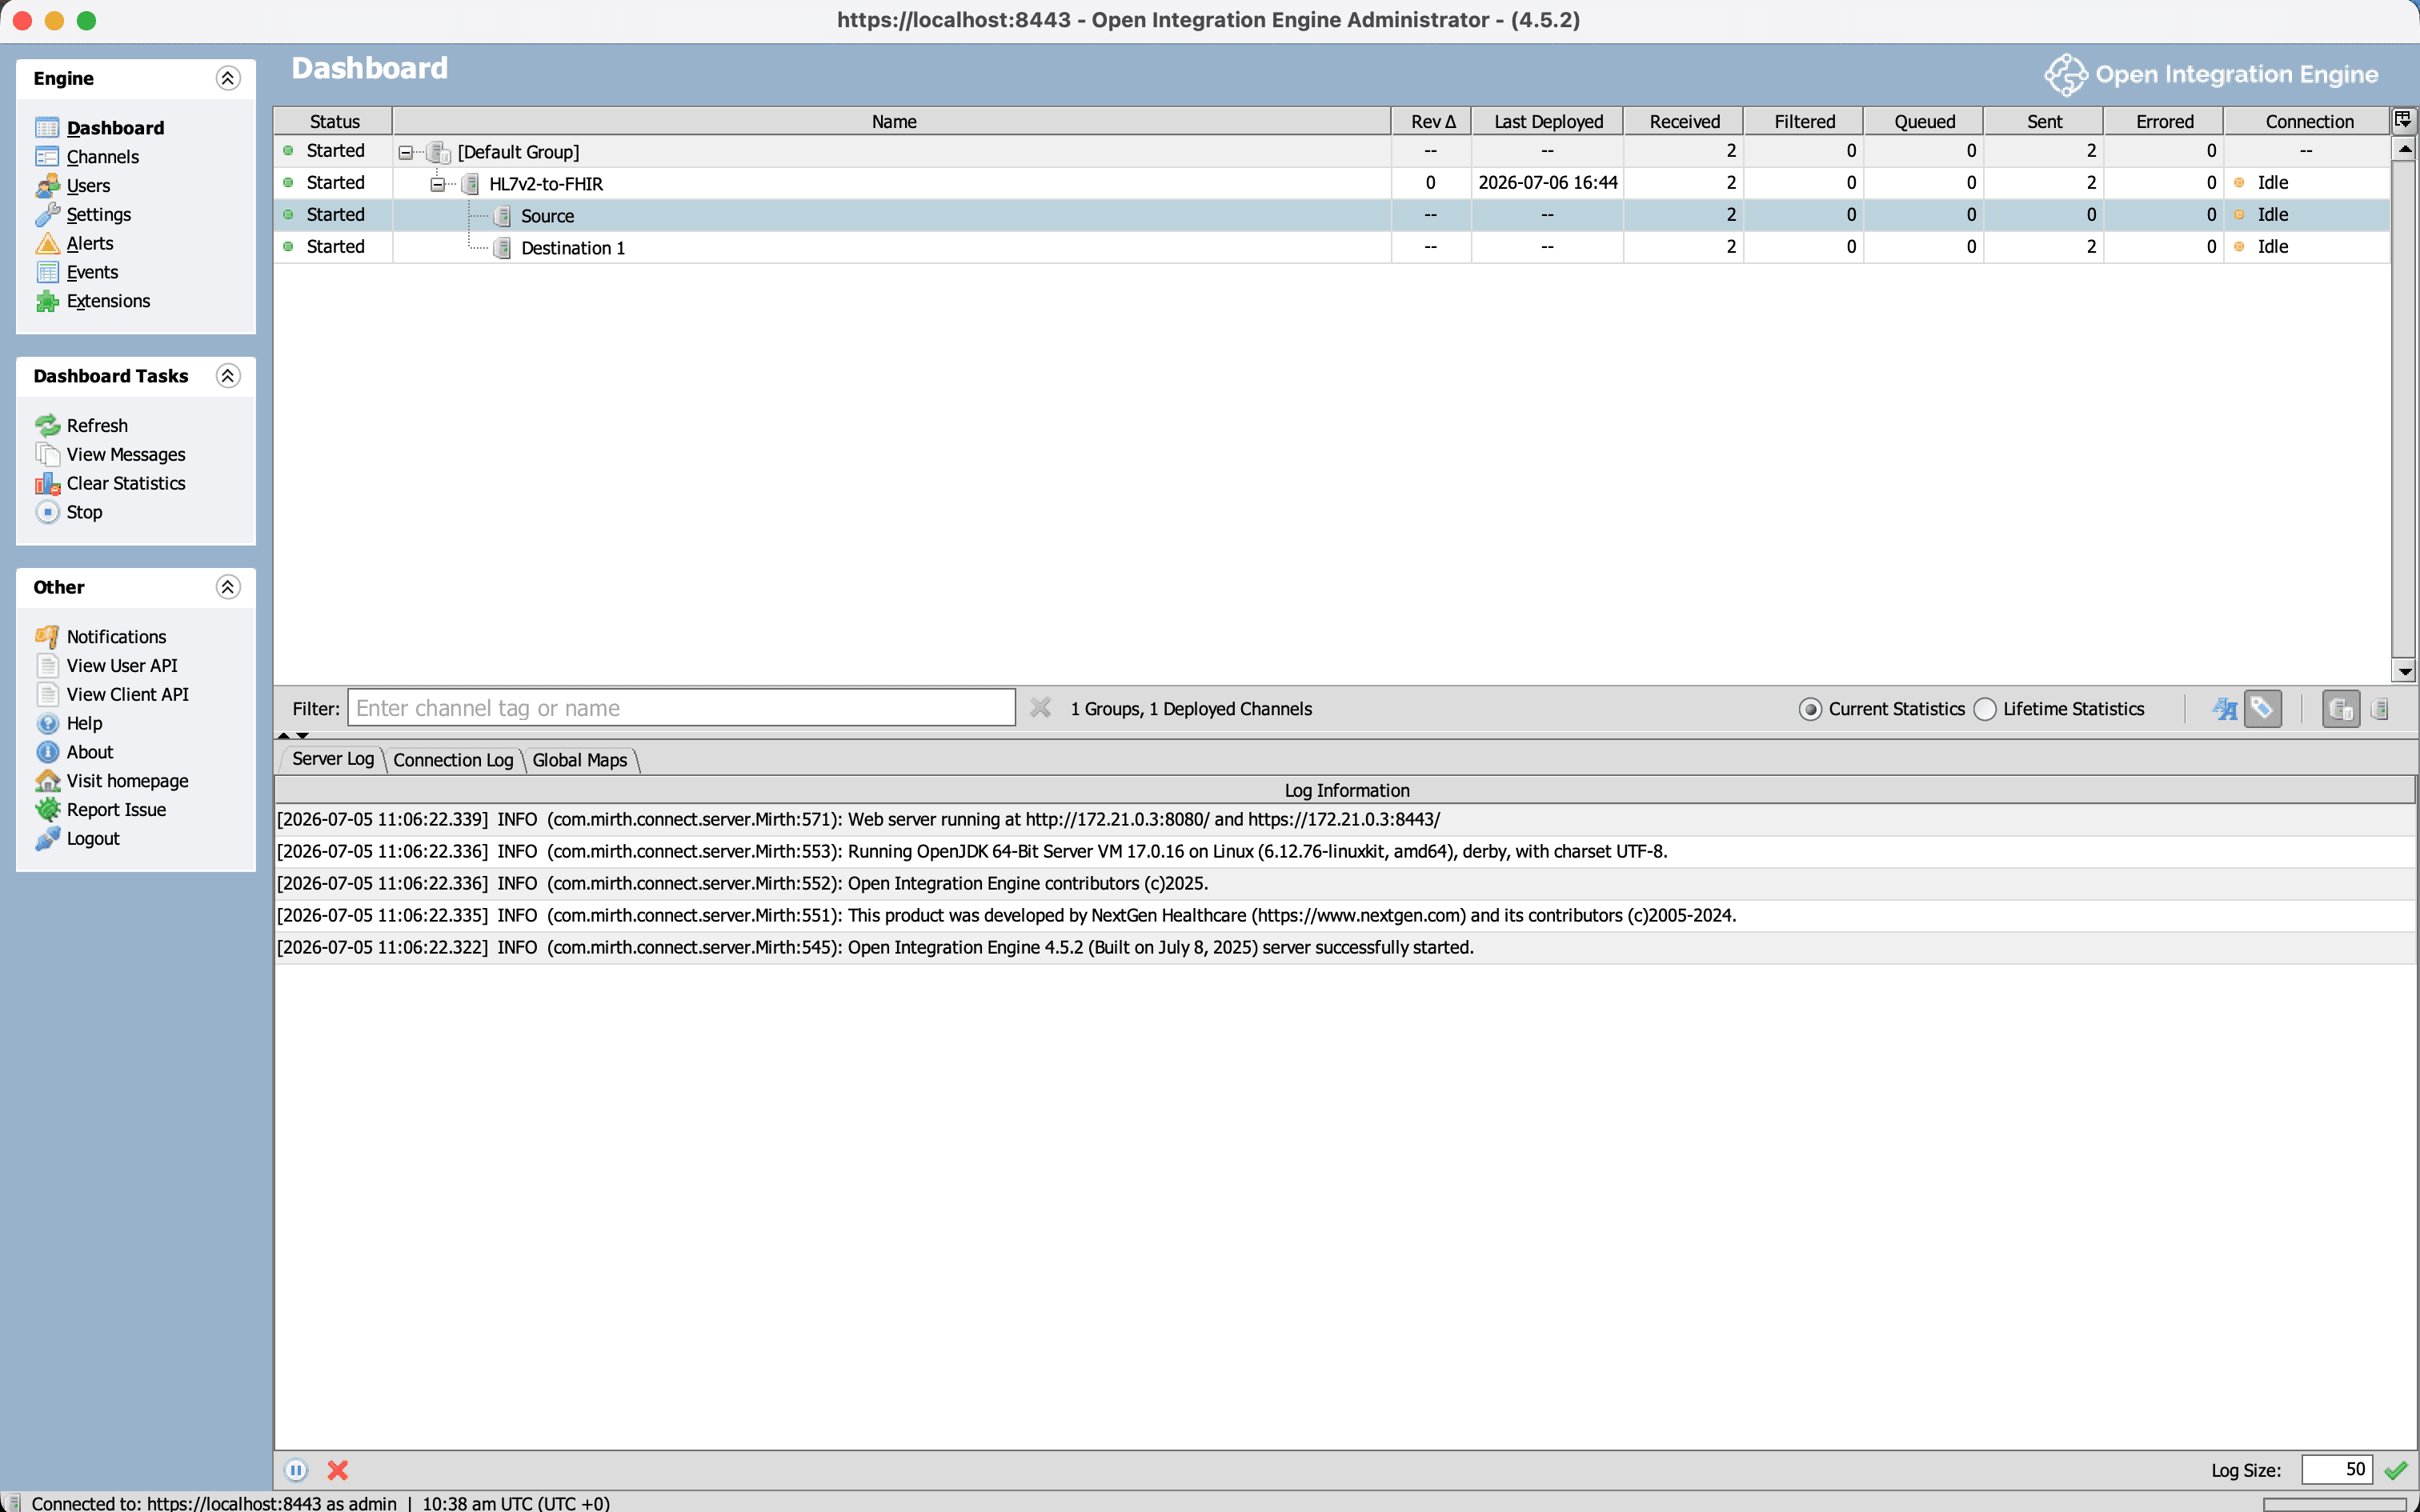Click the log entry about Web server running
Screen dimensions: 2420x1512
(1345, 820)
